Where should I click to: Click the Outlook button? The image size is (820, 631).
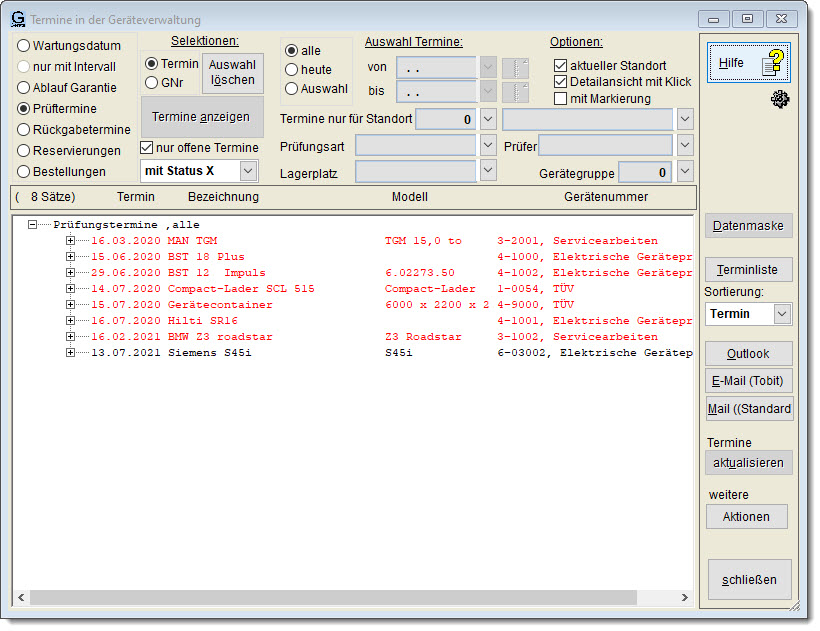point(748,354)
